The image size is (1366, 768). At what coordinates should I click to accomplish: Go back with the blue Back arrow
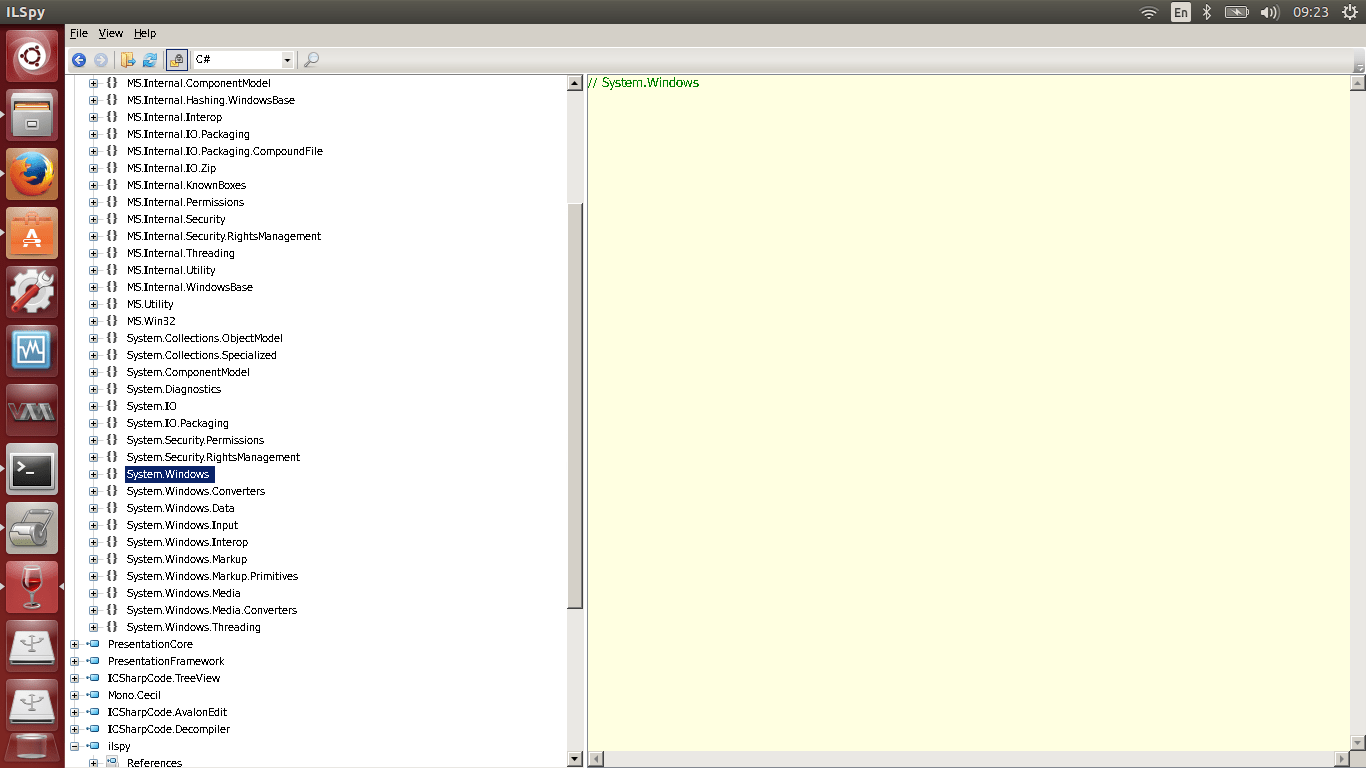click(78, 60)
